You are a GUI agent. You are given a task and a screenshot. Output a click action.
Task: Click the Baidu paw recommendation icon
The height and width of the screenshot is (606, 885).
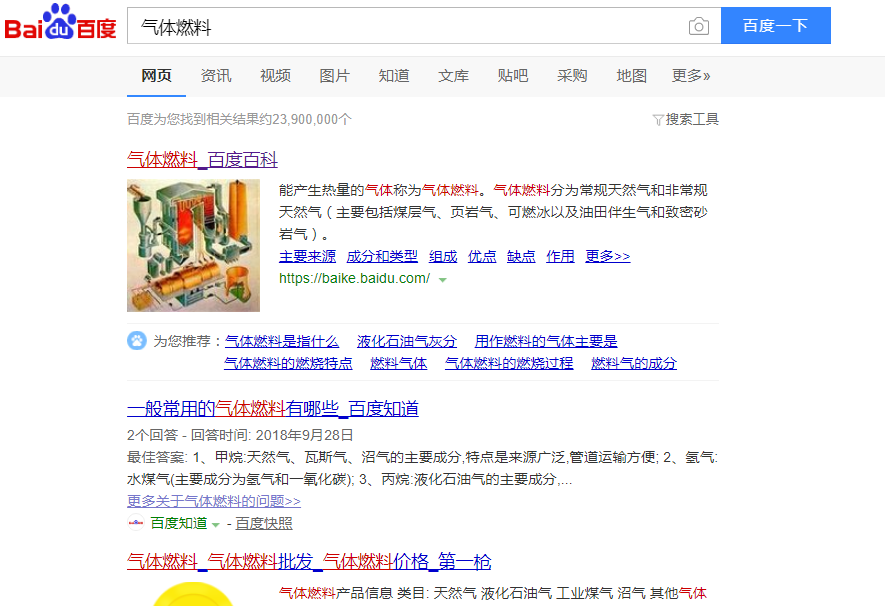click(x=137, y=341)
